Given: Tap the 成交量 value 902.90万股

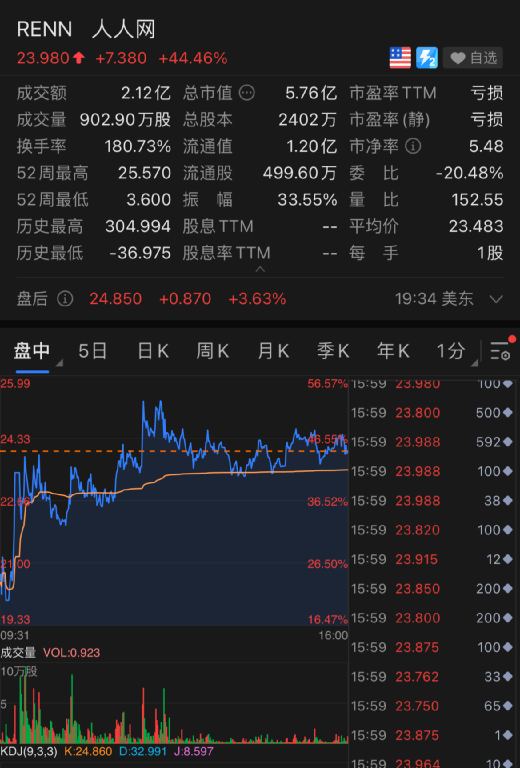Looking at the screenshot, I should [x=125, y=120].
